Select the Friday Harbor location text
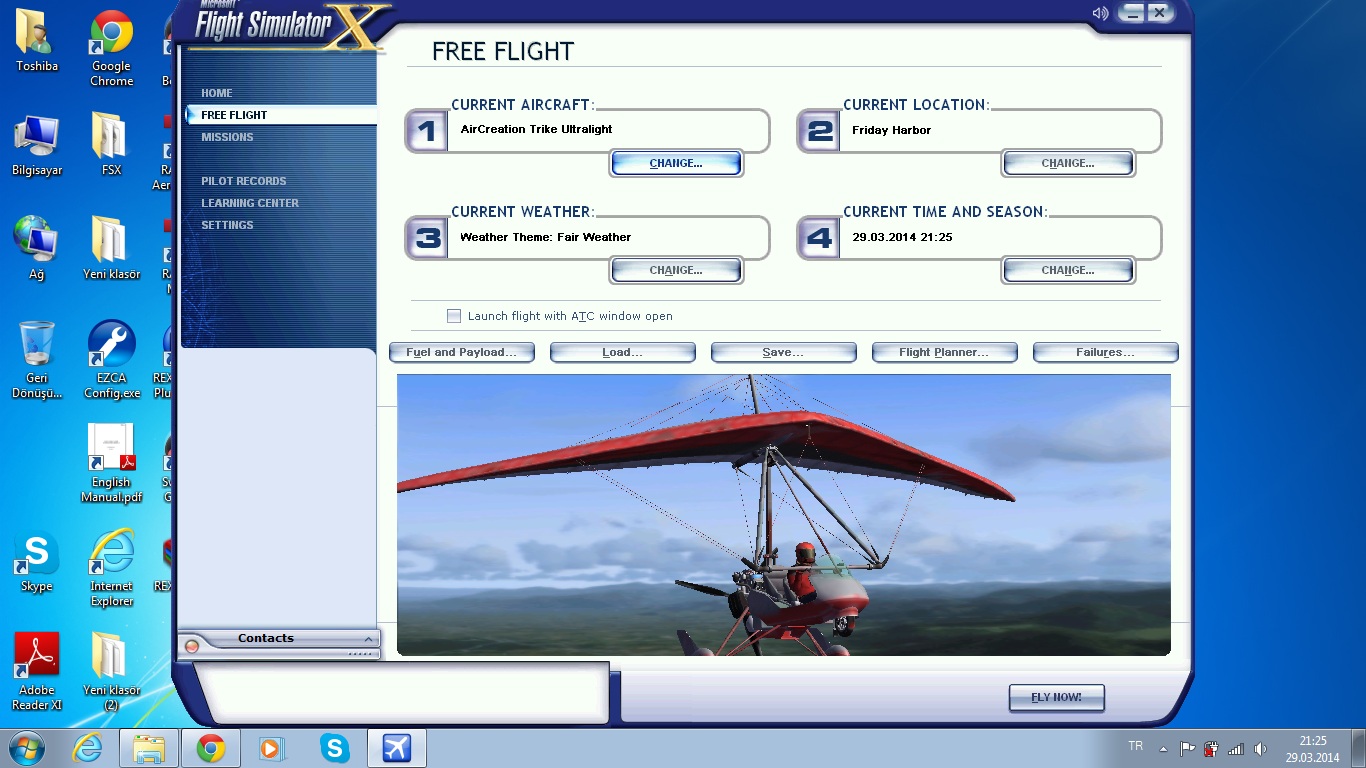The image size is (1366, 768). 891,130
